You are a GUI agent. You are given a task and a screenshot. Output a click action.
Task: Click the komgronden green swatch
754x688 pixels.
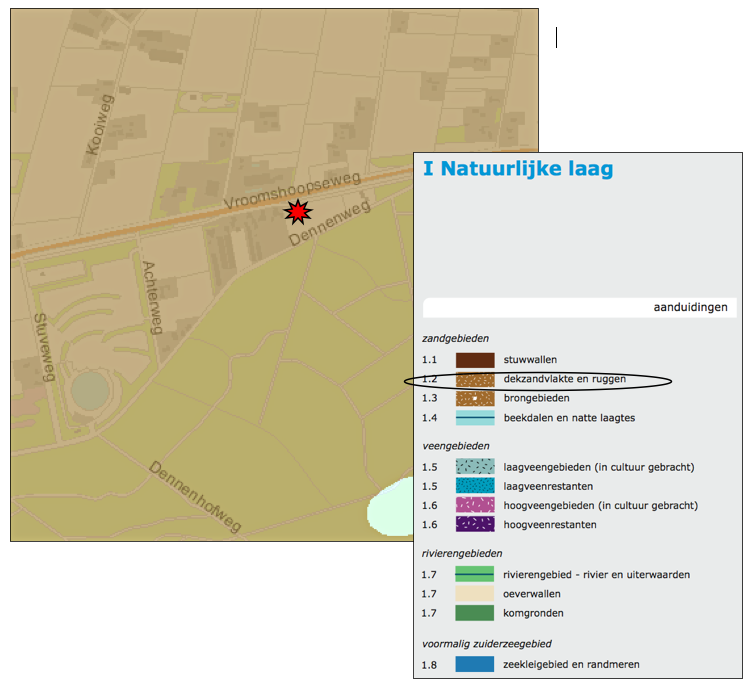[x=474, y=613]
